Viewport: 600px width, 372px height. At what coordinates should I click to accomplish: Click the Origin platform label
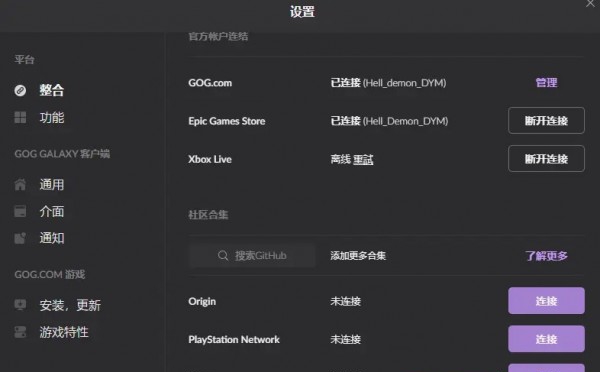202,302
